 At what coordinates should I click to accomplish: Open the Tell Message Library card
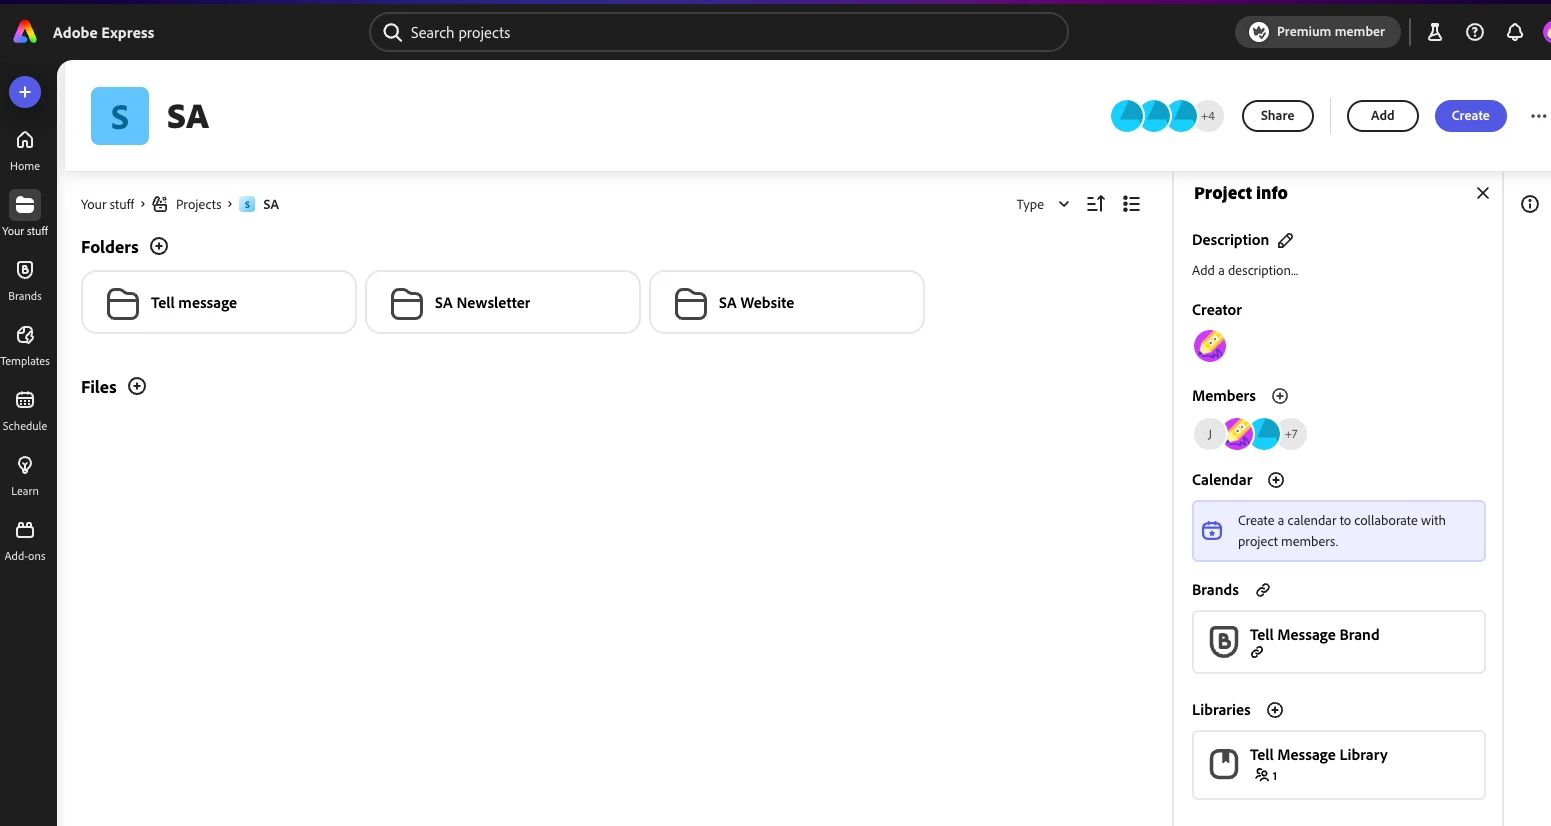click(1339, 765)
